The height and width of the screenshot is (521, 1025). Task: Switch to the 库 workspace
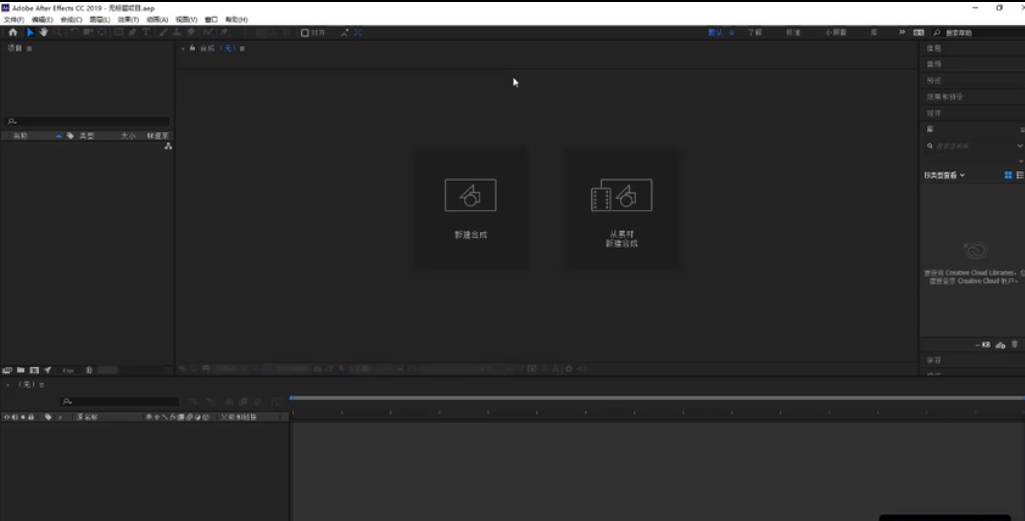874,32
